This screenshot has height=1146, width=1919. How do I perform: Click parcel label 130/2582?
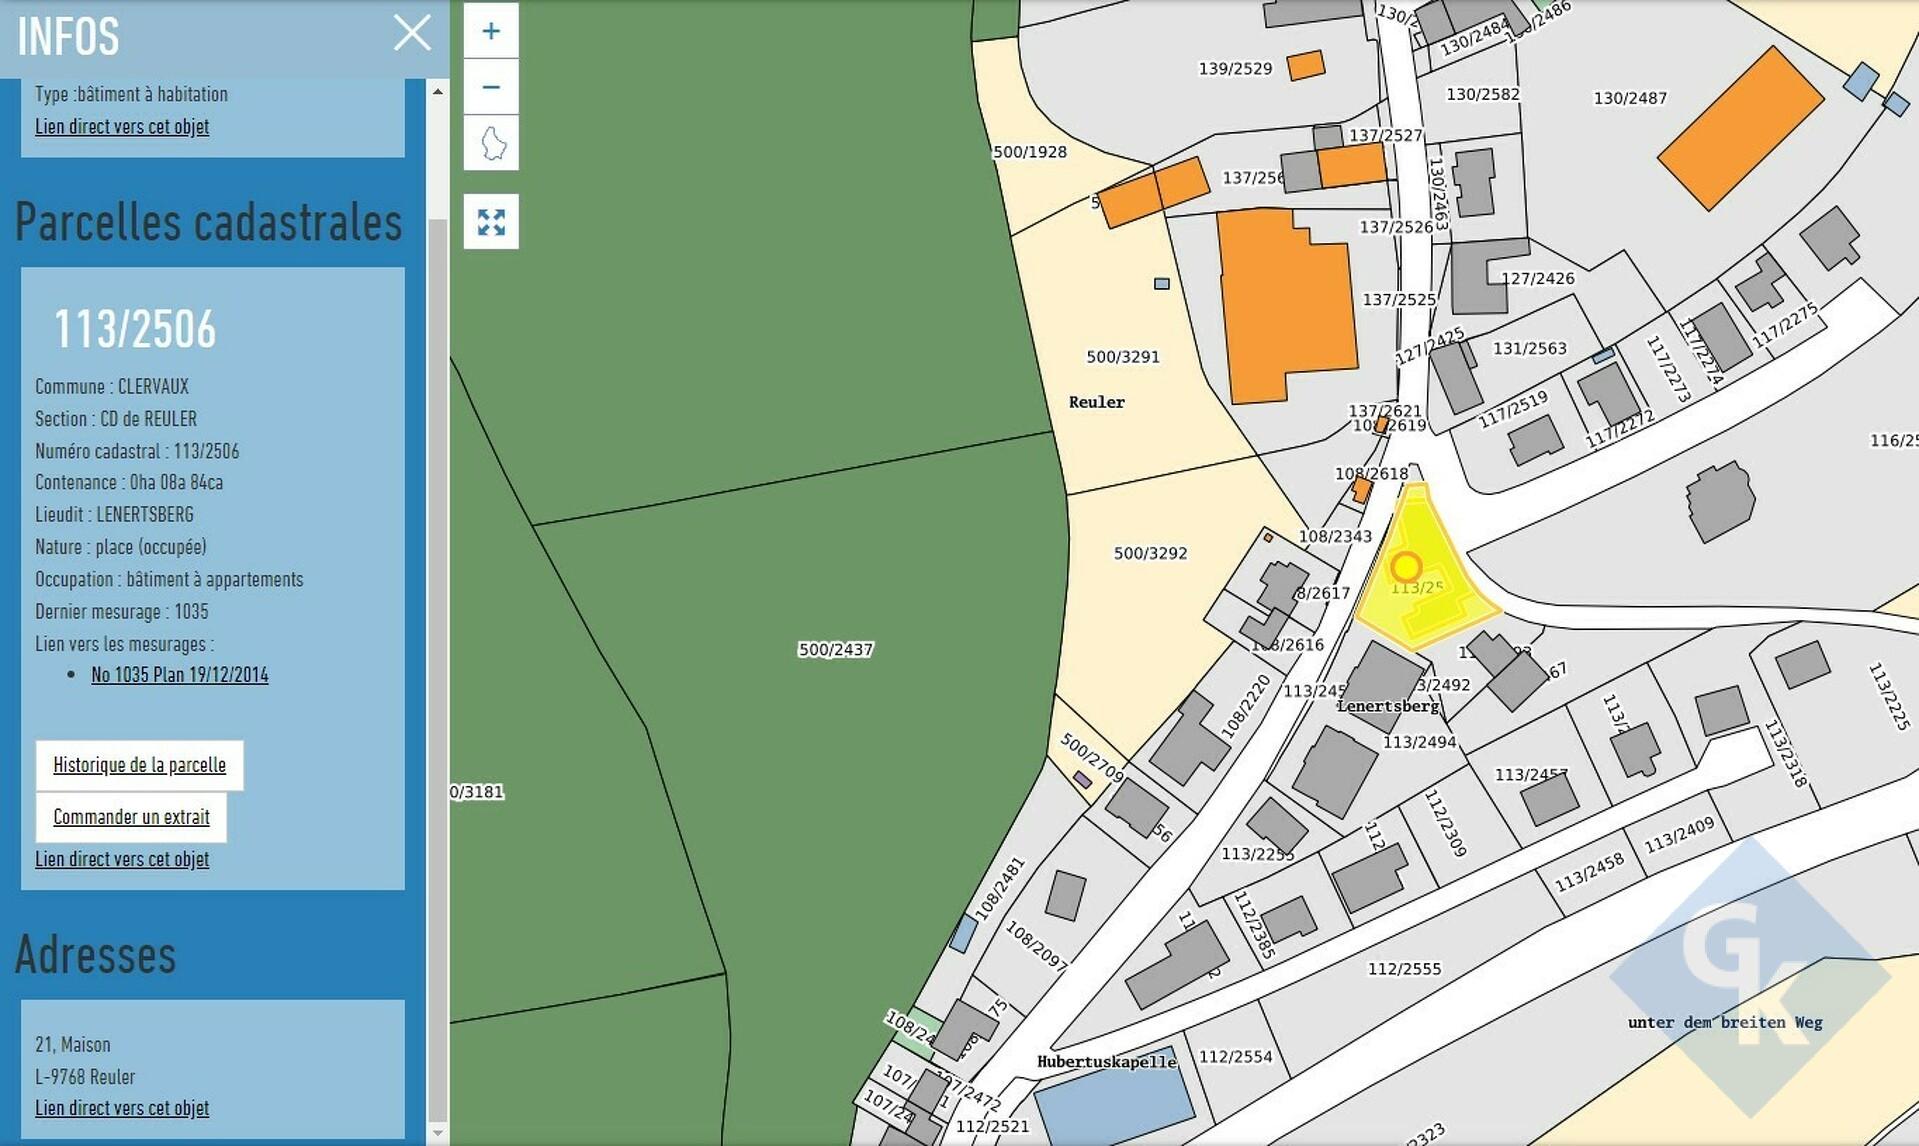pos(1482,94)
